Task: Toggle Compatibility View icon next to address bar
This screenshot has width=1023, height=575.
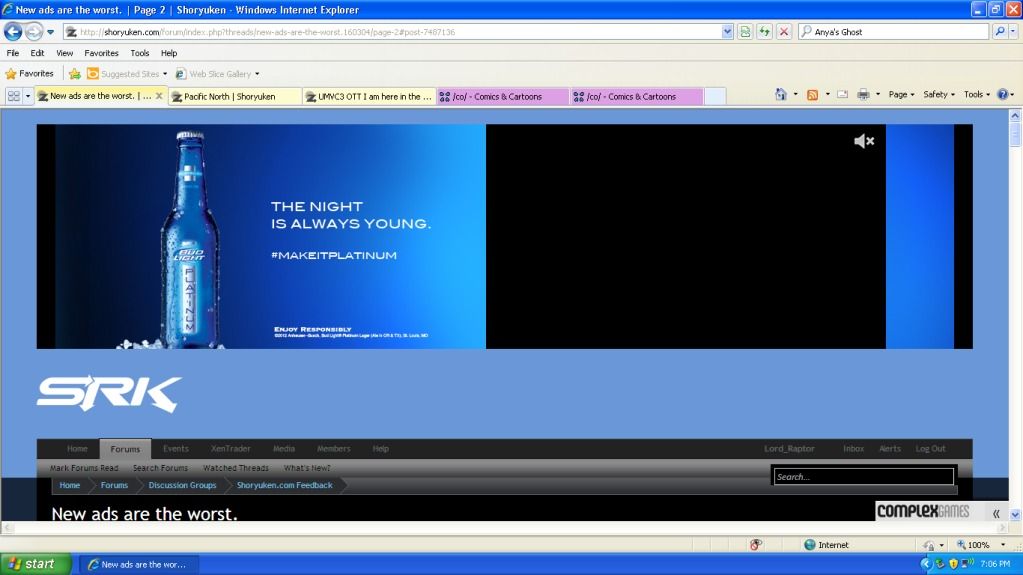Action: [x=745, y=32]
